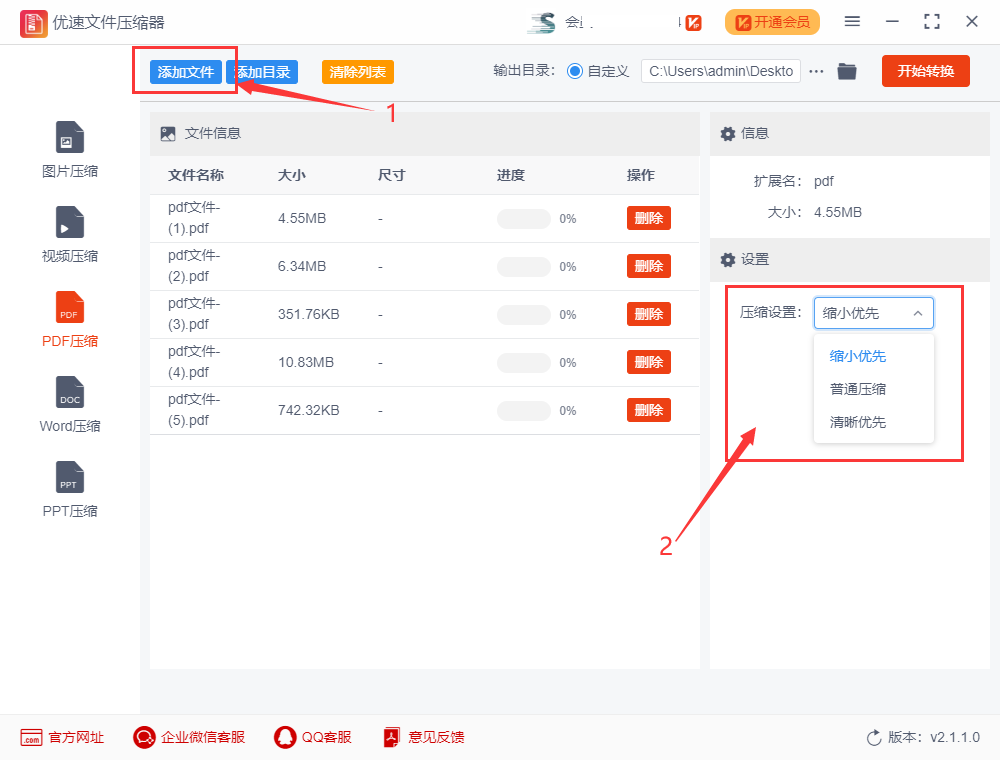Viewport: 1000px width, 760px height.
Task: Delete pdf文件-(1).pdf from the list
Action: click(x=649, y=219)
